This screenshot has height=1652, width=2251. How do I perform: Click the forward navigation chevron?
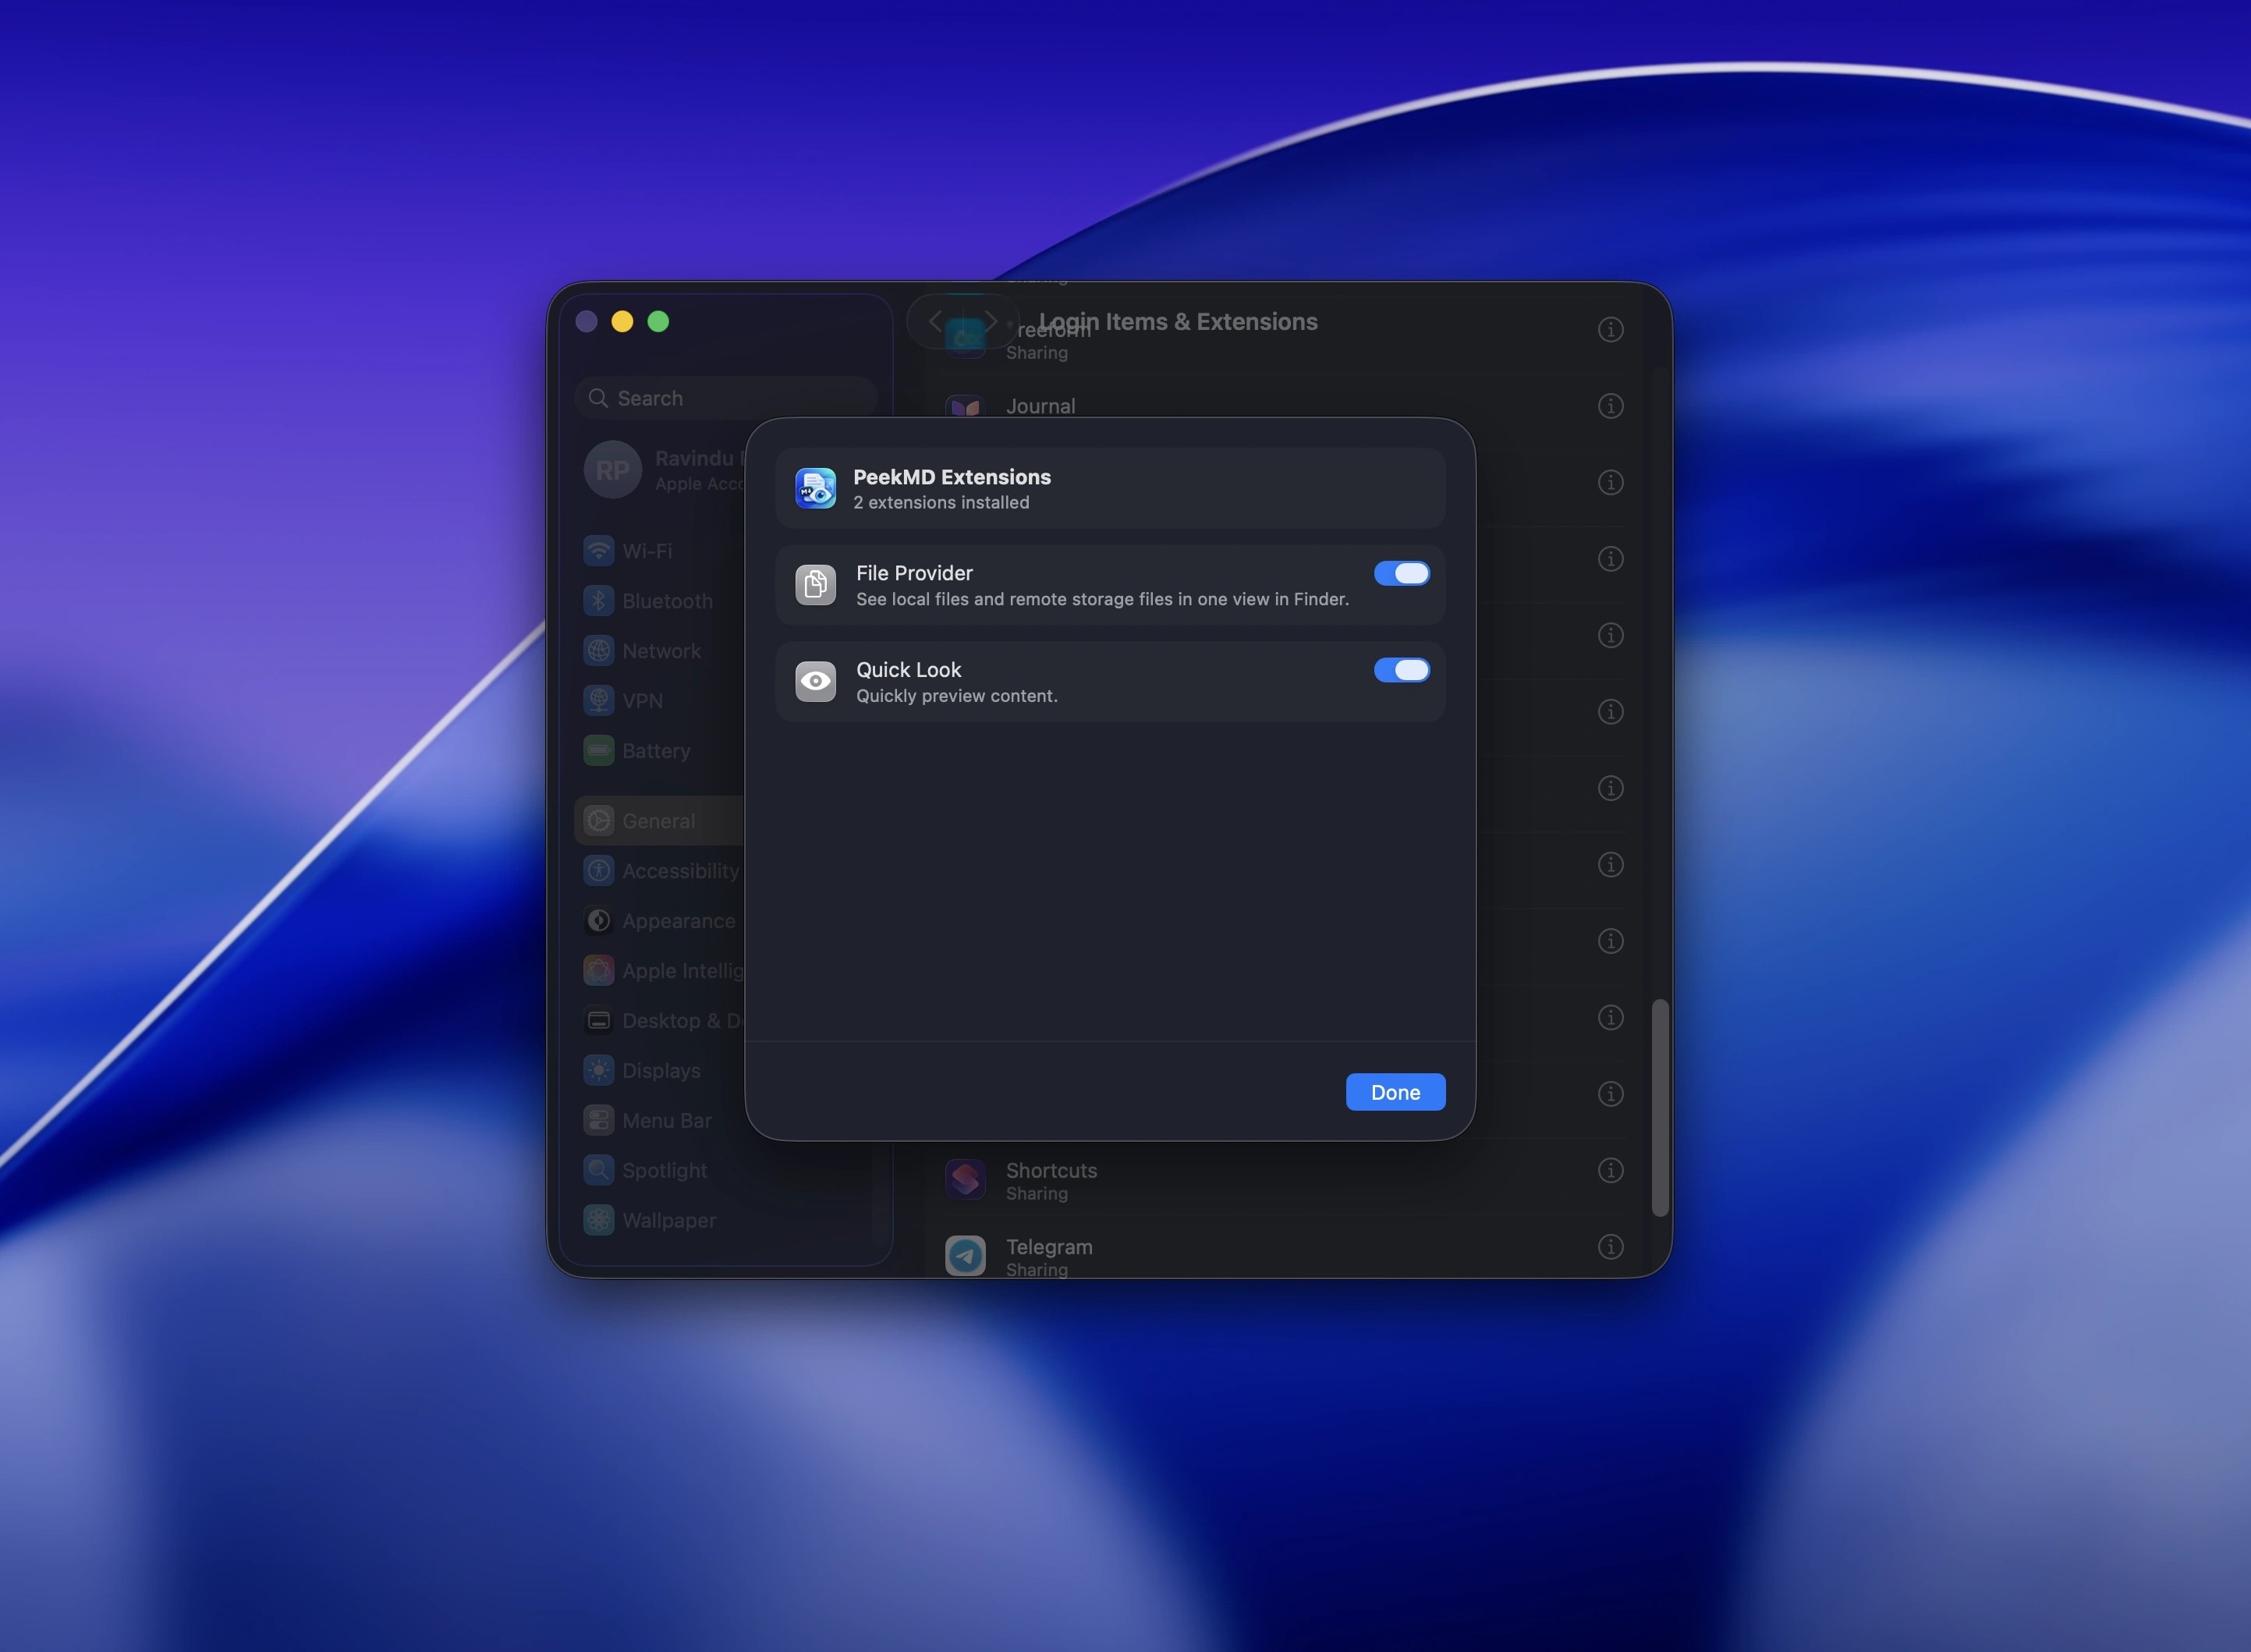click(x=990, y=321)
